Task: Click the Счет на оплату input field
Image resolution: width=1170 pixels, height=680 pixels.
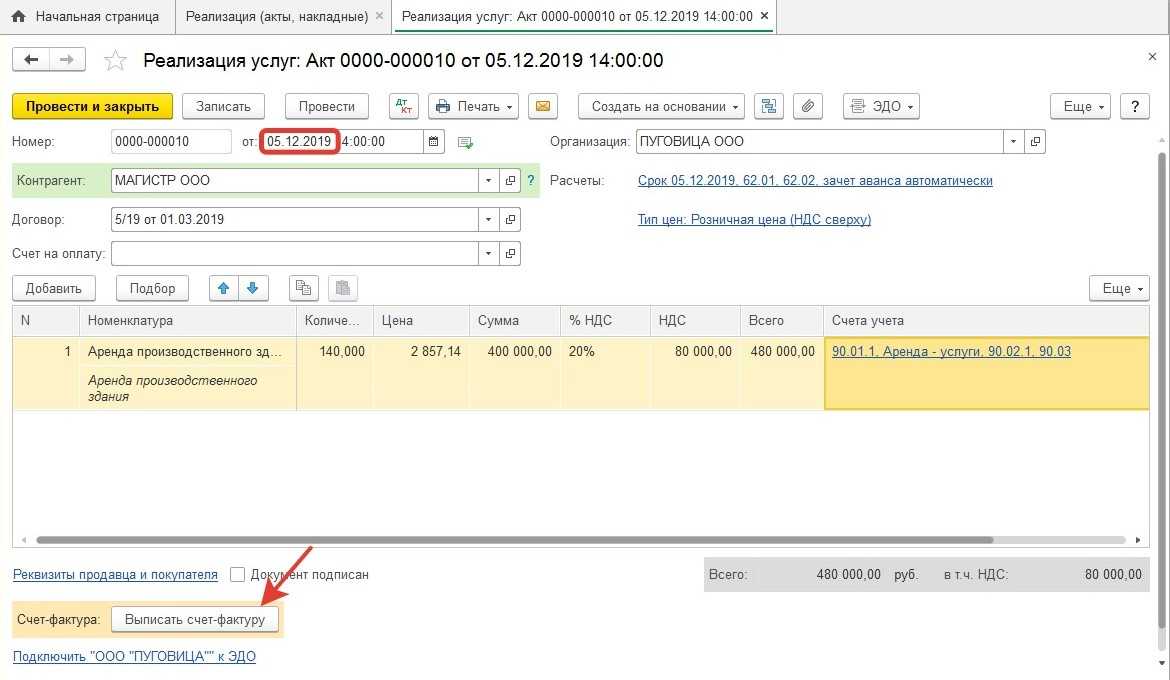Action: coord(294,254)
